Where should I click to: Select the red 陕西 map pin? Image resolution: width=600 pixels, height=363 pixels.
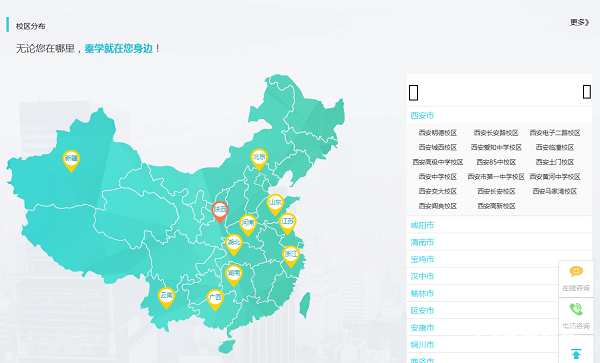tap(220, 212)
